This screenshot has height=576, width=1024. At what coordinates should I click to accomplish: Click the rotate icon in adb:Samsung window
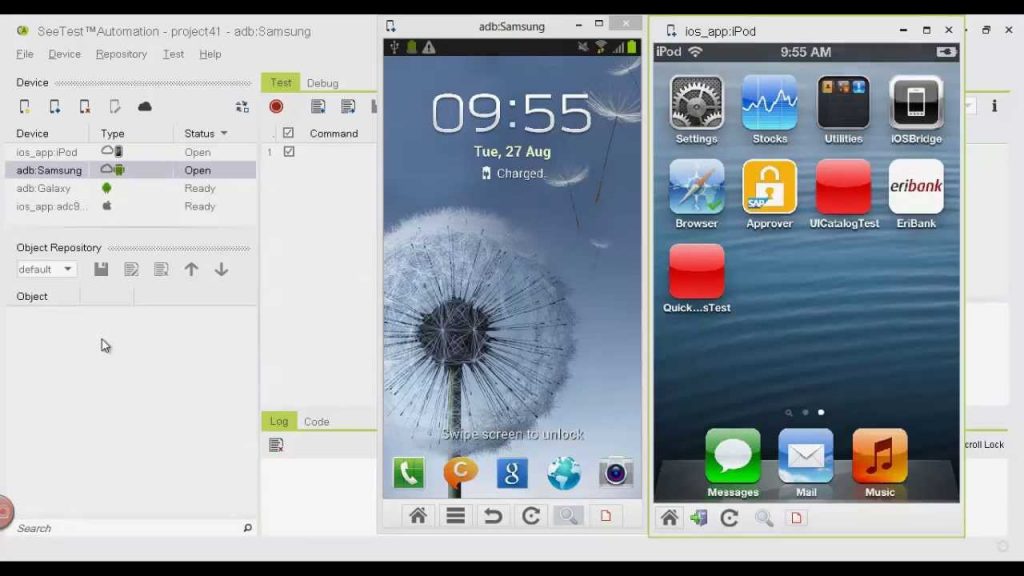click(x=531, y=516)
